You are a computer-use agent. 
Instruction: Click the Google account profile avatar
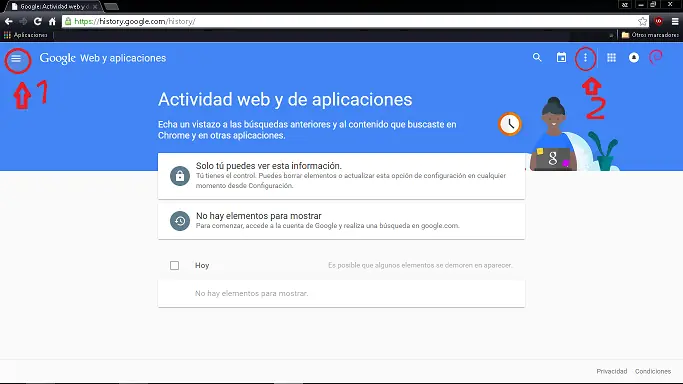656,57
